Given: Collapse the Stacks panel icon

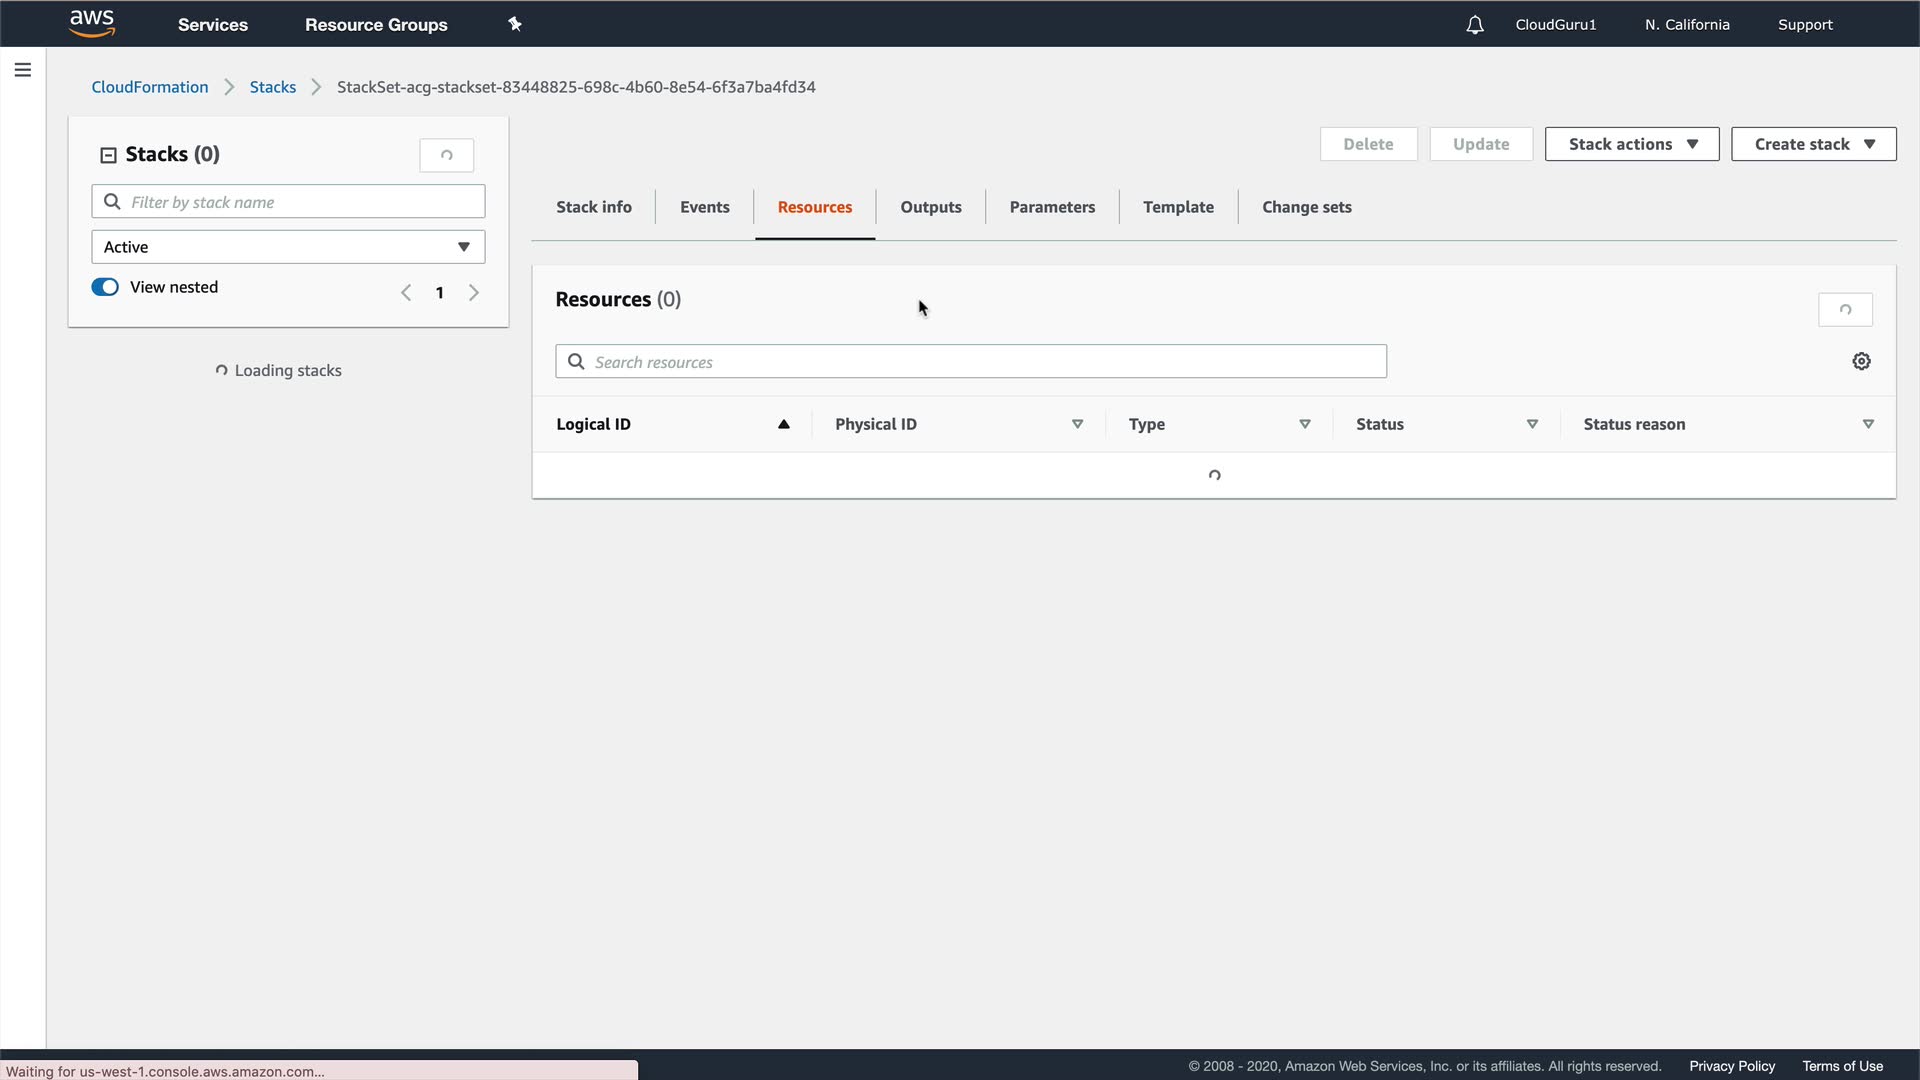Looking at the screenshot, I should (108, 155).
